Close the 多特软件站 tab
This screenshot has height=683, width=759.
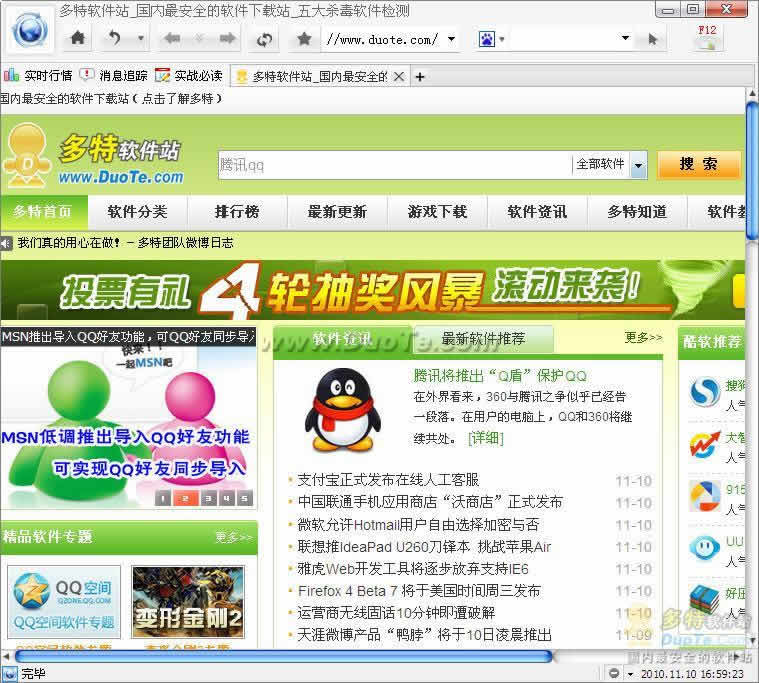coord(399,76)
